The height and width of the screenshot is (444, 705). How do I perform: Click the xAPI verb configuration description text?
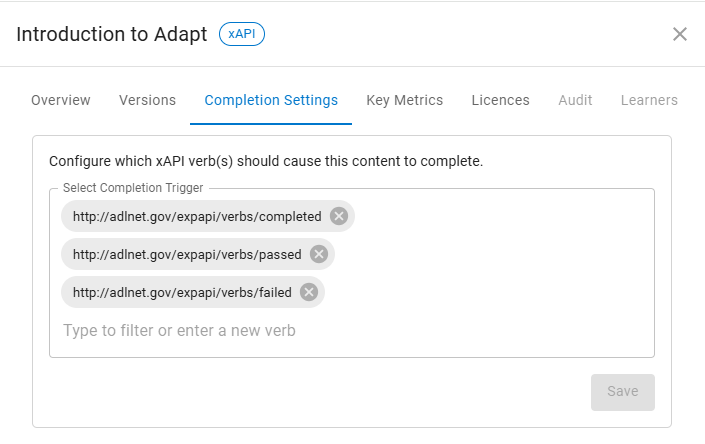(266, 160)
